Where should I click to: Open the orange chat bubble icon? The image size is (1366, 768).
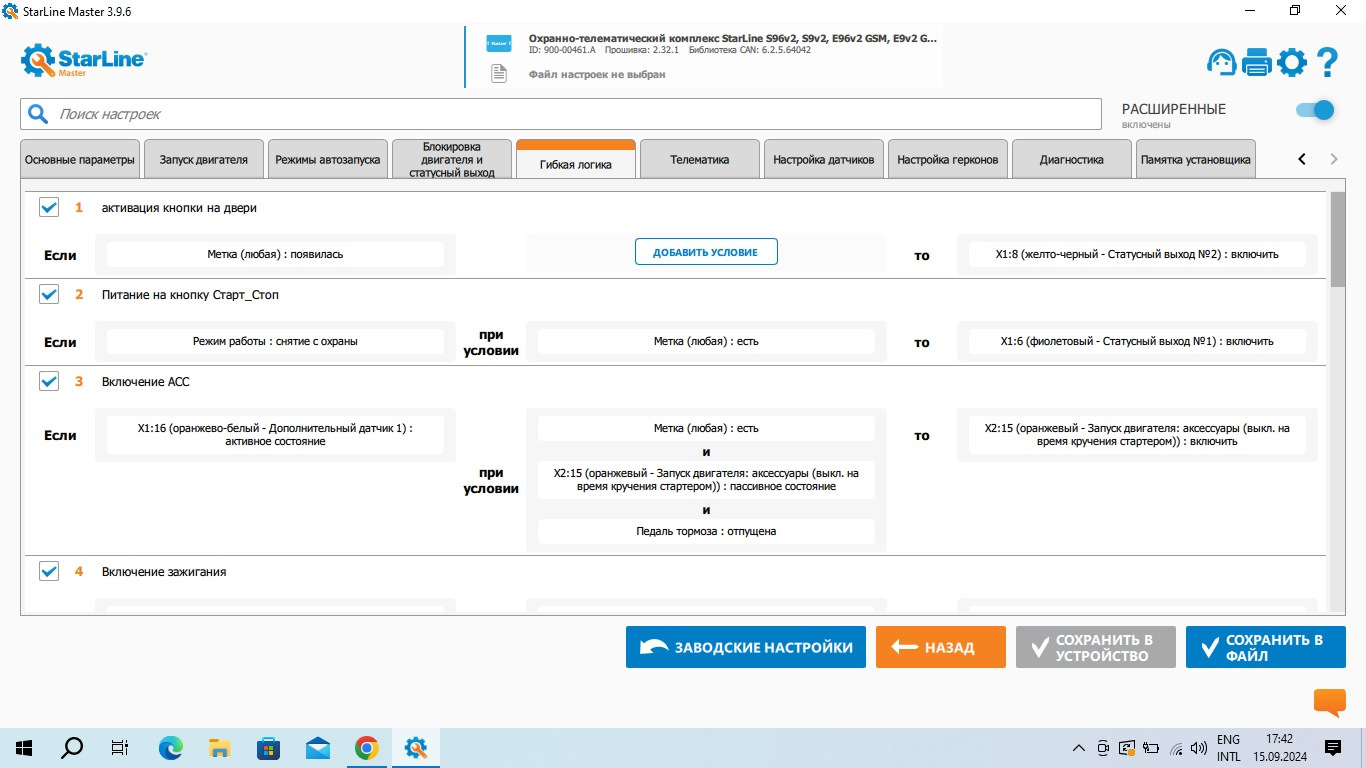pyautogui.click(x=1329, y=703)
